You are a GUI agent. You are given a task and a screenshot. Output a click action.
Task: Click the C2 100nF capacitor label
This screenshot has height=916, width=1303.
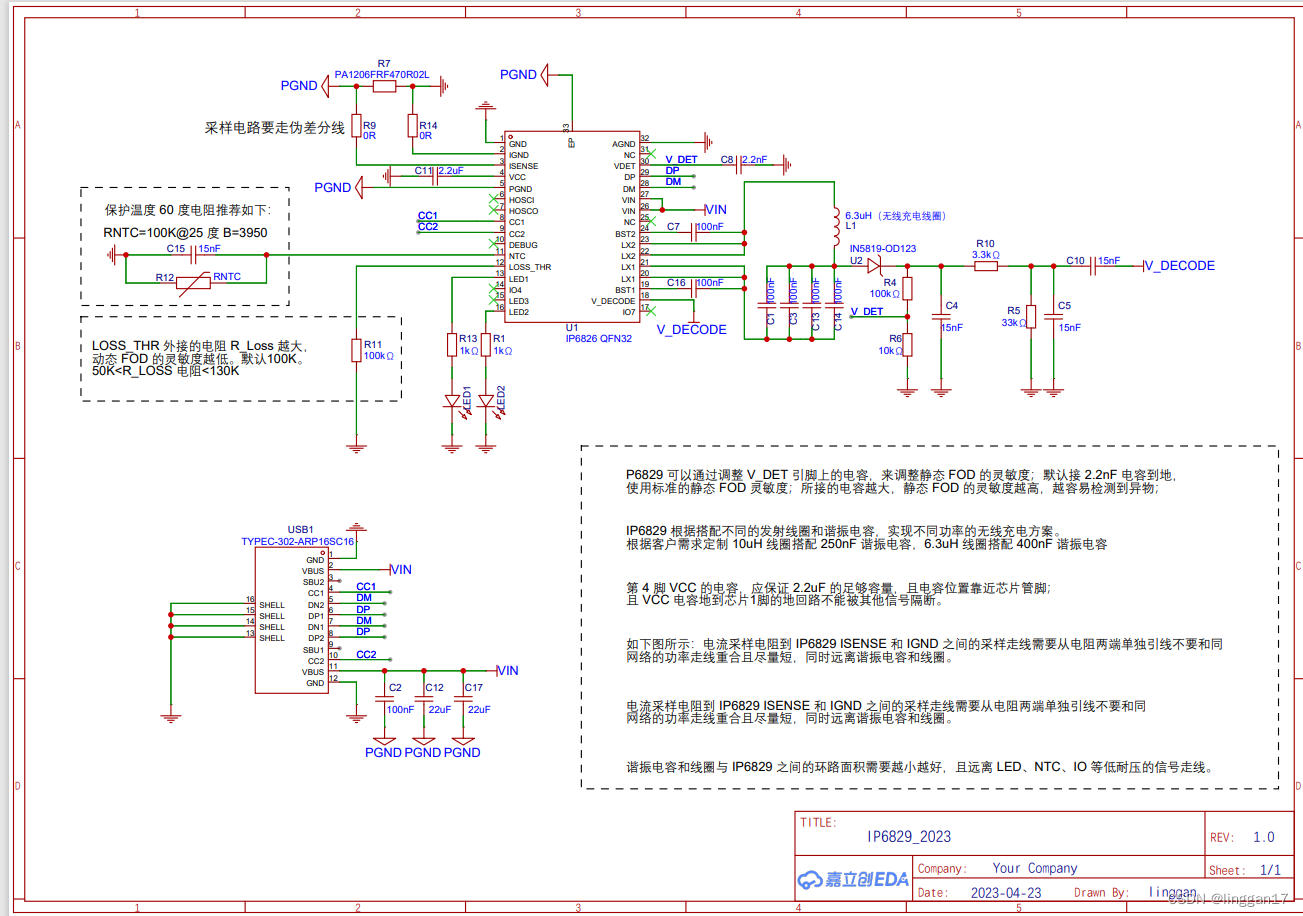400,698
